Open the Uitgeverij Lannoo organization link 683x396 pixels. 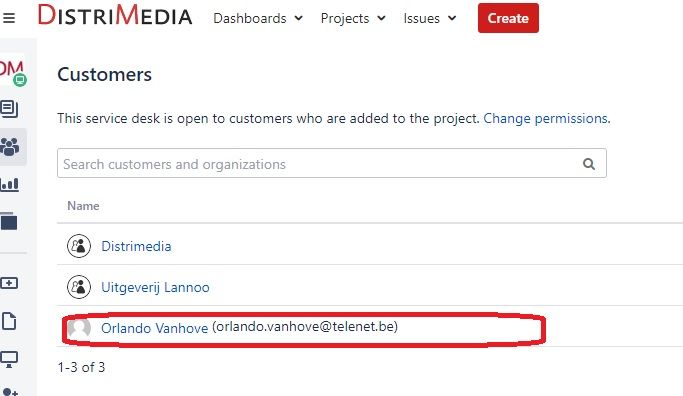click(155, 287)
